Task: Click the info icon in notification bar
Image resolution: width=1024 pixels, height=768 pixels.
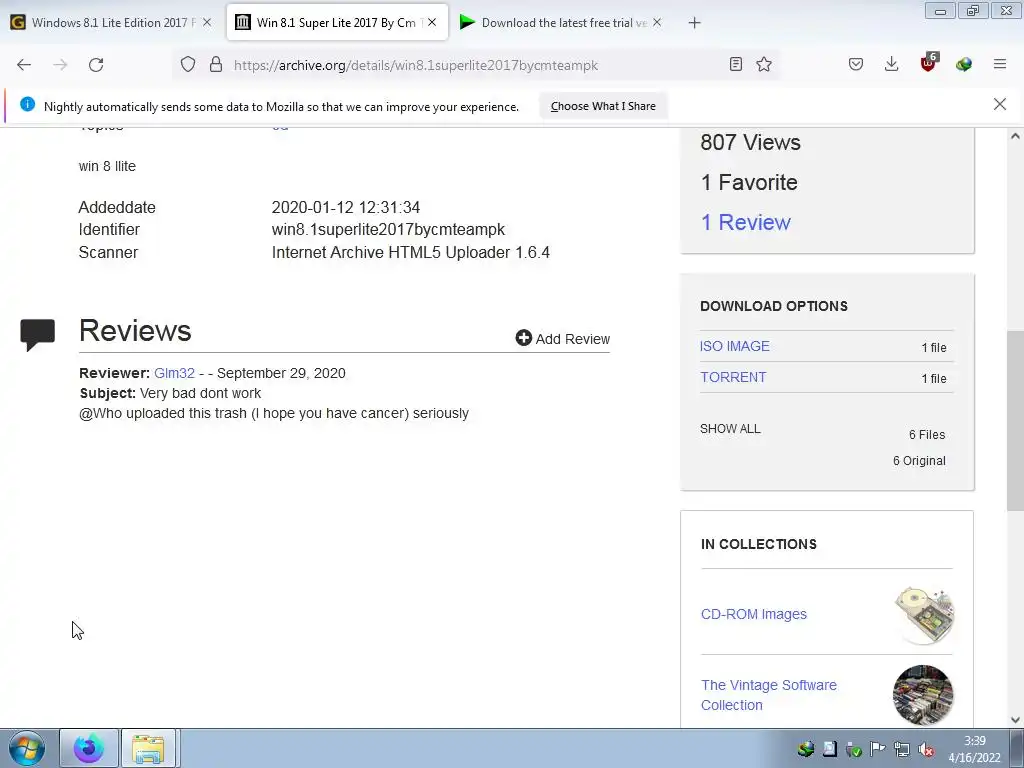Action: coord(27,104)
